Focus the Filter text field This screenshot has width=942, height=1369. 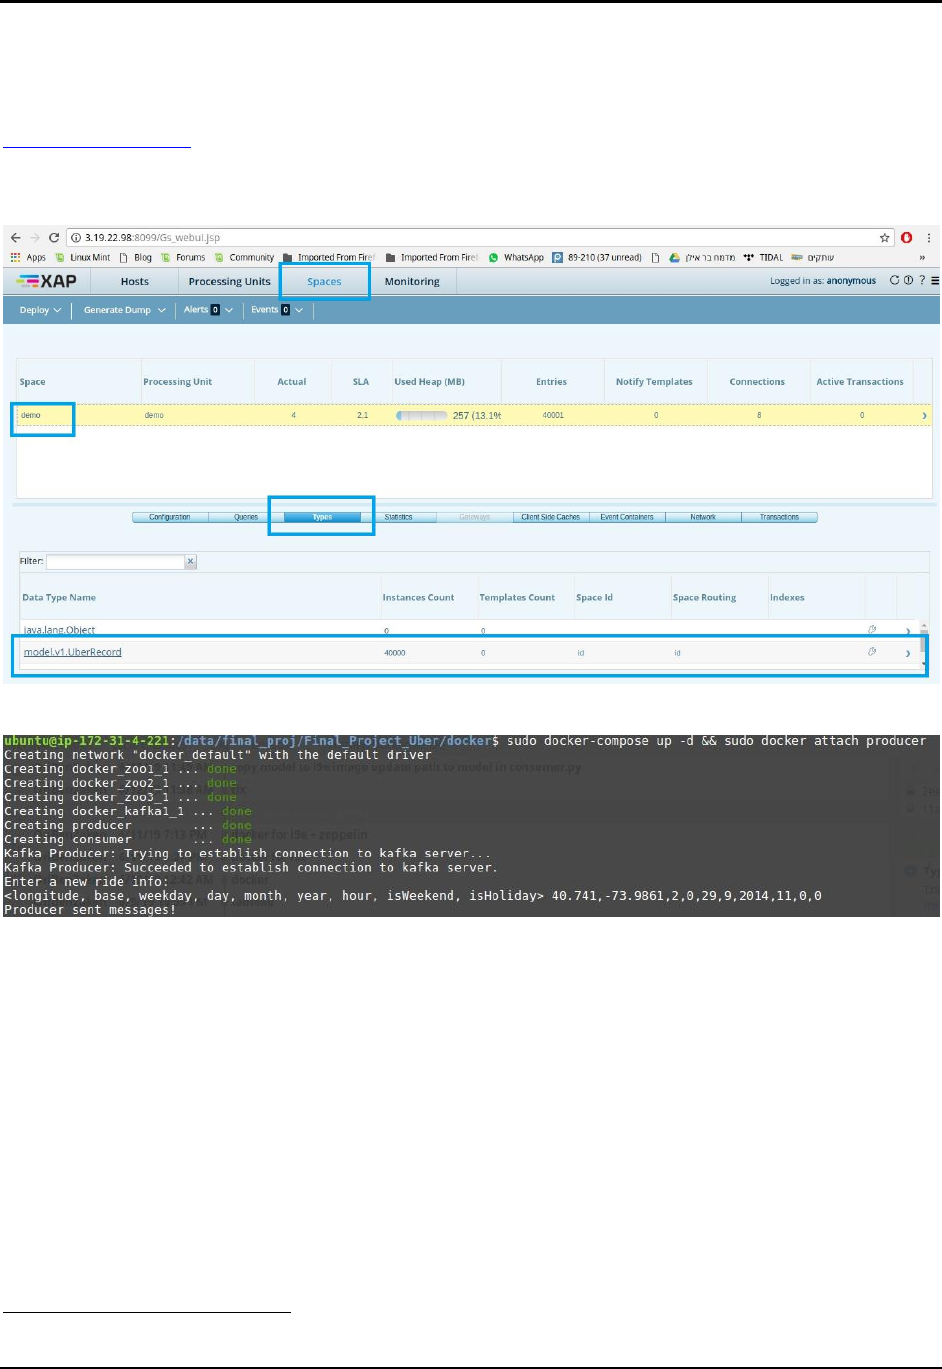pyautogui.click(x=115, y=562)
